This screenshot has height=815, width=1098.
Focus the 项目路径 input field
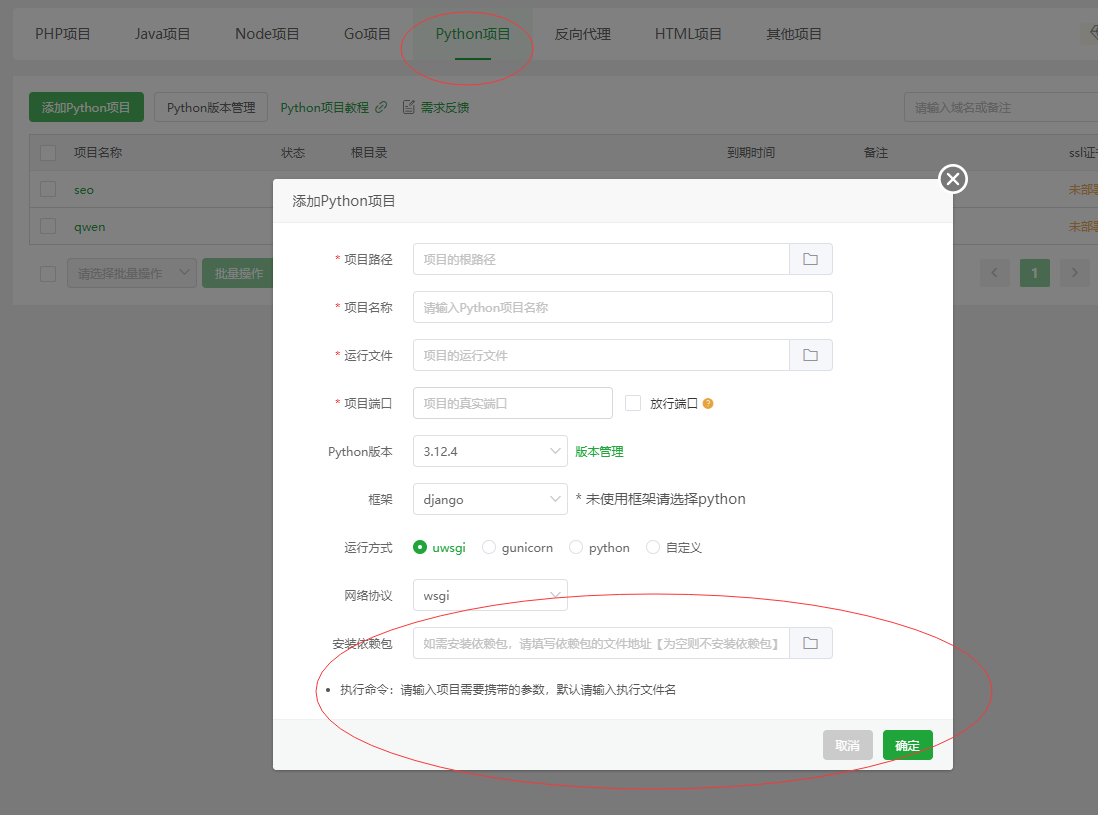coord(601,259)
